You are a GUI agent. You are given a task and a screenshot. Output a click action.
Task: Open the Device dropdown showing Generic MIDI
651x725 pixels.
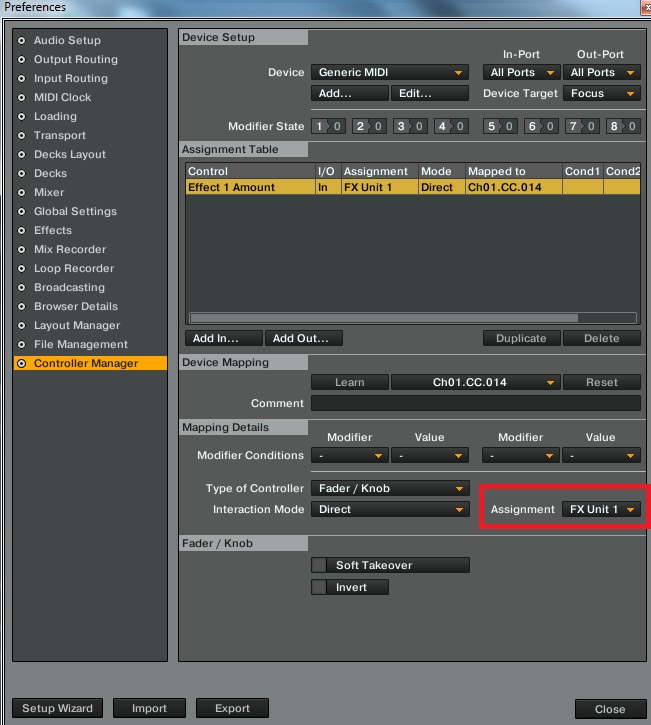[390, 72]
